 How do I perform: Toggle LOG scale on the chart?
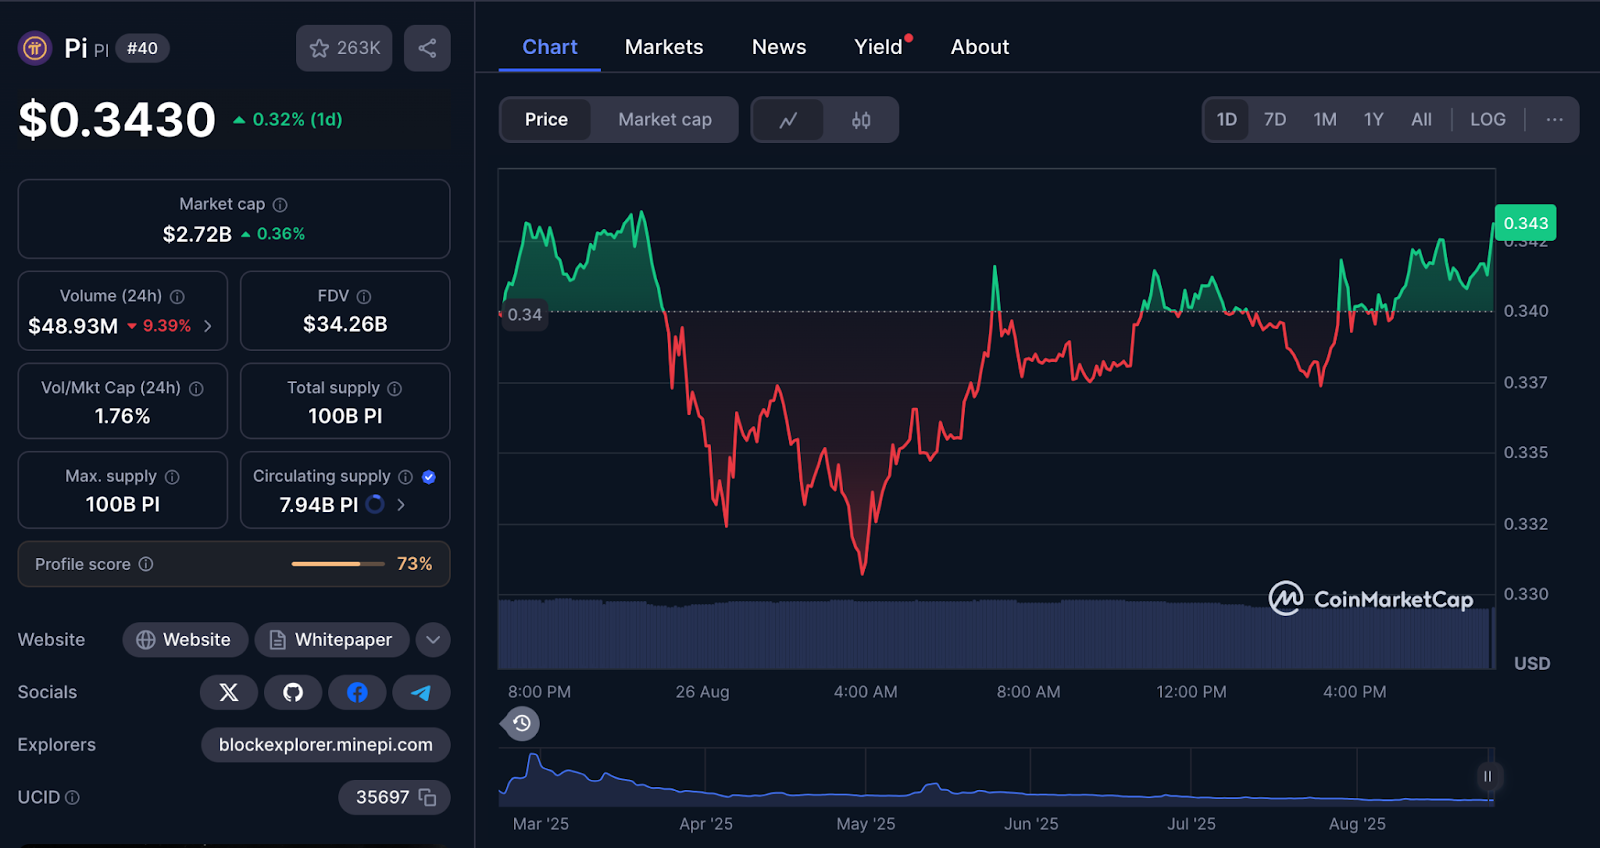click(1487, 120)
